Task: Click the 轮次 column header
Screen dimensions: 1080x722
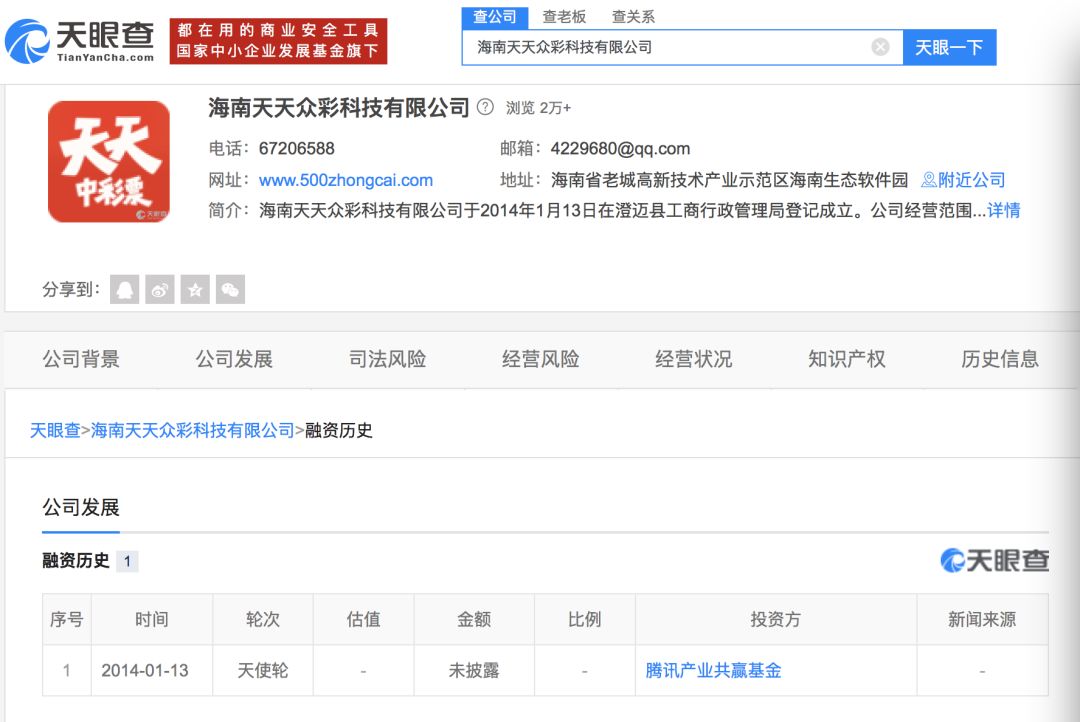Action: (x=263, y=619)
